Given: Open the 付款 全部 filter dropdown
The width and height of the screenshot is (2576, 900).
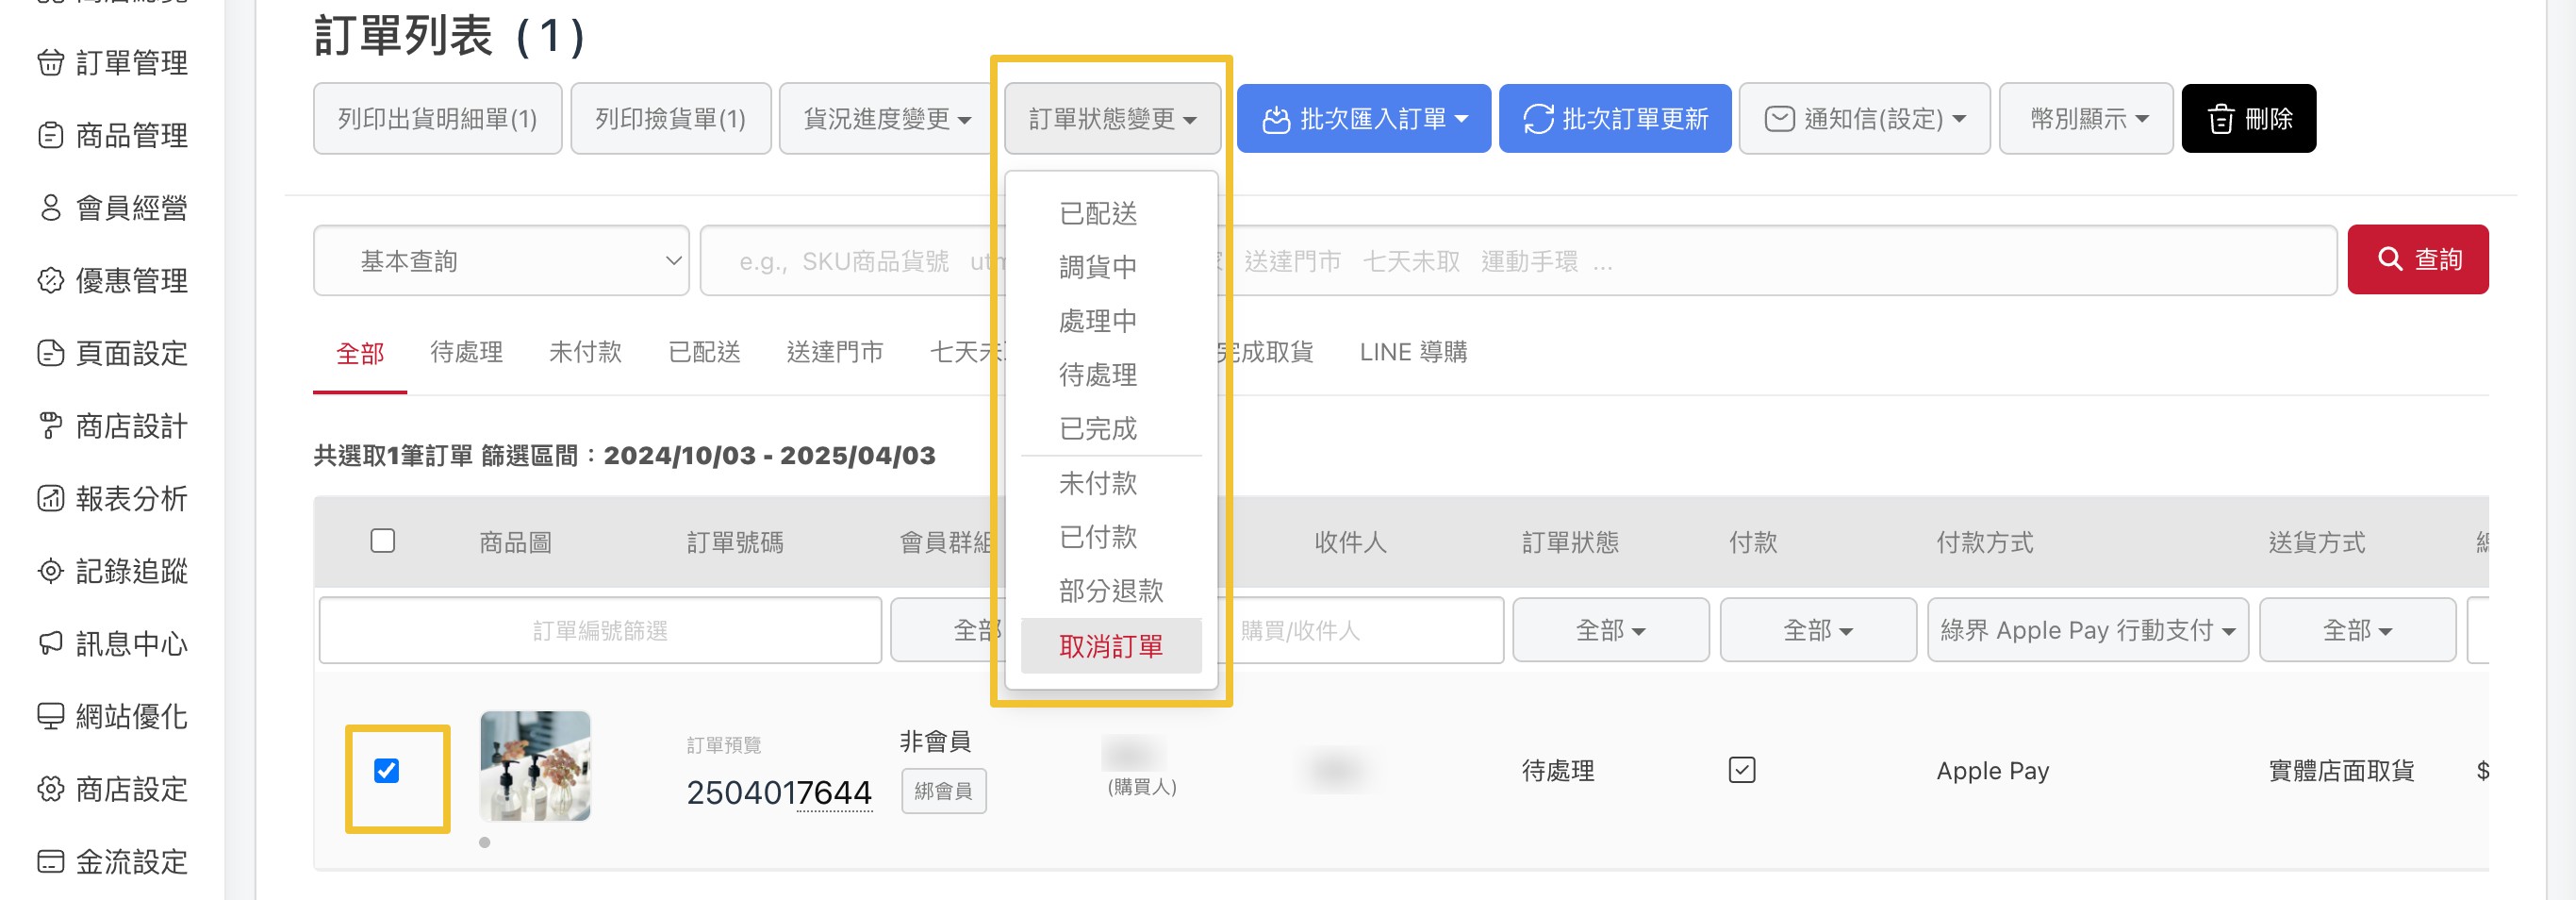Looking at the screenshot, I should (x=1818, y=630).
